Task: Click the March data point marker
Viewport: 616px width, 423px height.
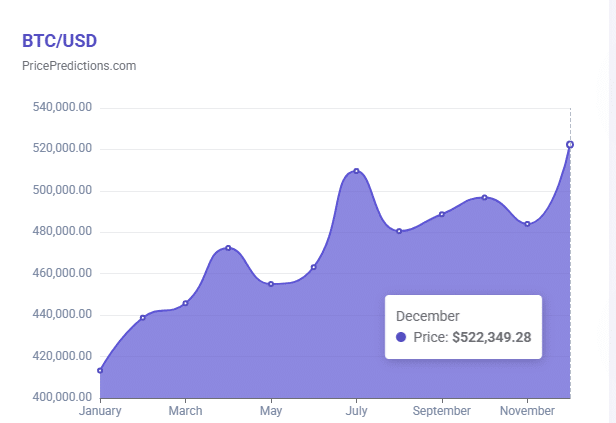Action: tap(185, 303)
